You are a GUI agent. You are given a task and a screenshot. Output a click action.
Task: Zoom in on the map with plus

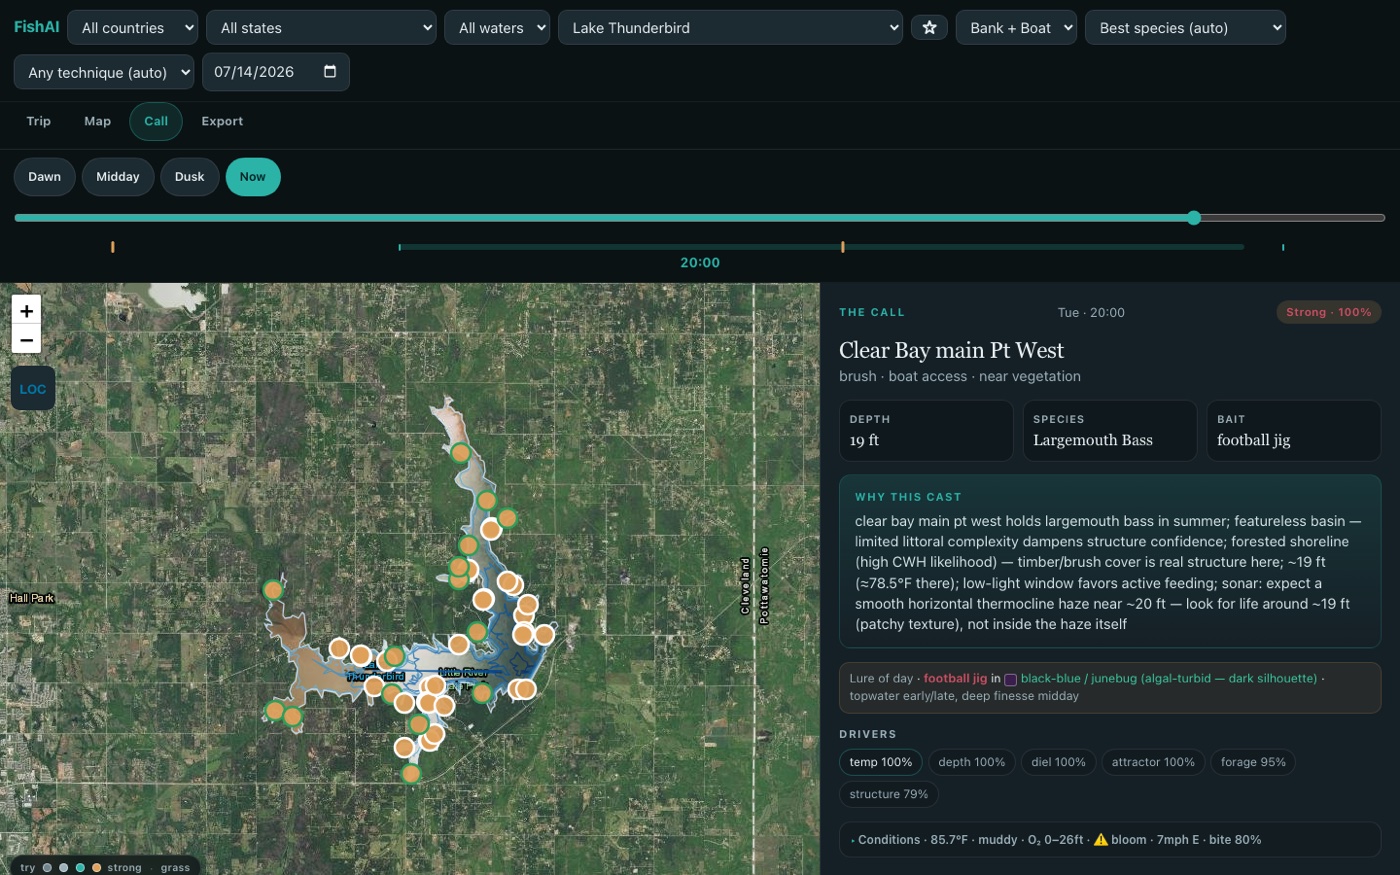coord(27,310)
